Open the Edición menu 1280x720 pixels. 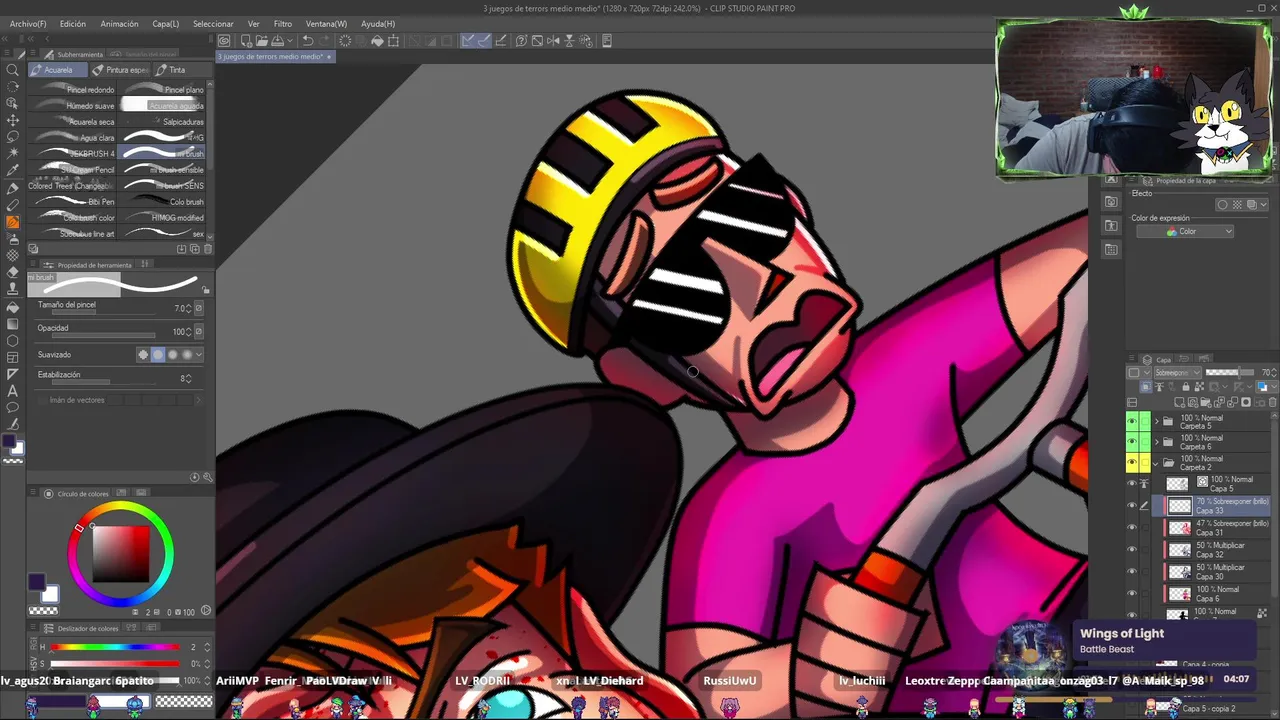coord(72,24)
